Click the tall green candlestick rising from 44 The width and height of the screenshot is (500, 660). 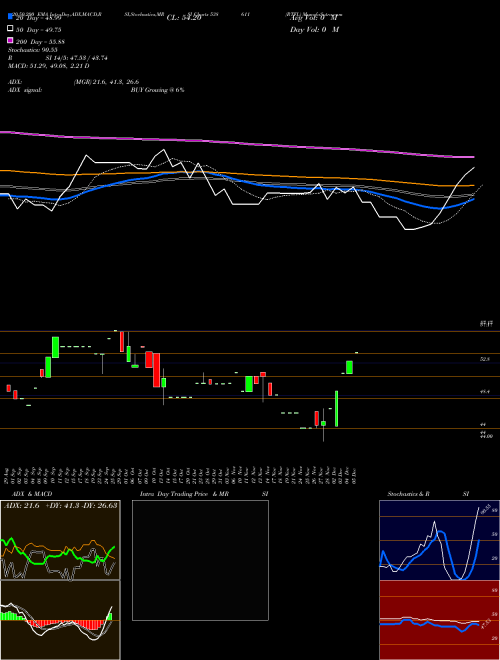click(x=337, y=409)
